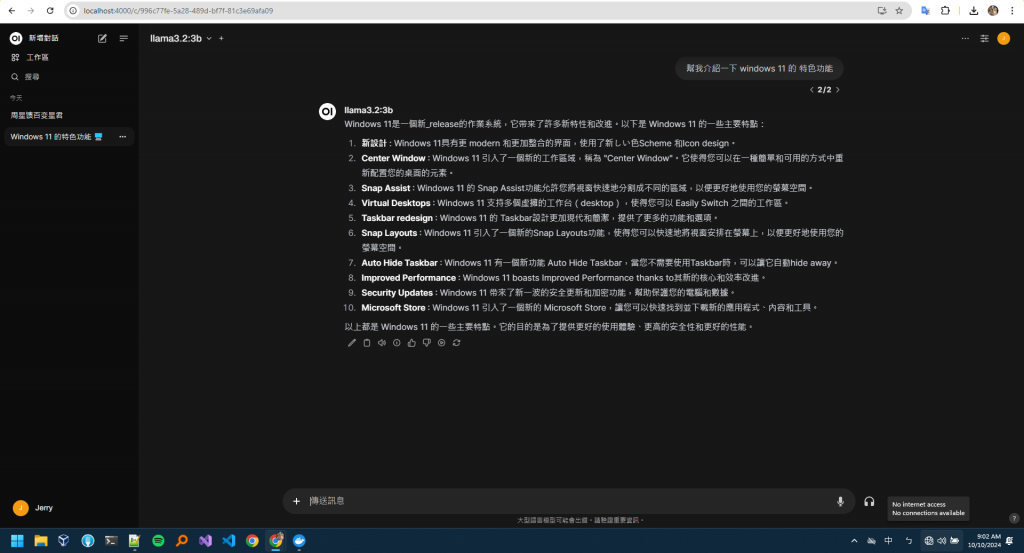
Task: Click the plus button in message box
Action: pyautogui.click(x=296, y=501)
